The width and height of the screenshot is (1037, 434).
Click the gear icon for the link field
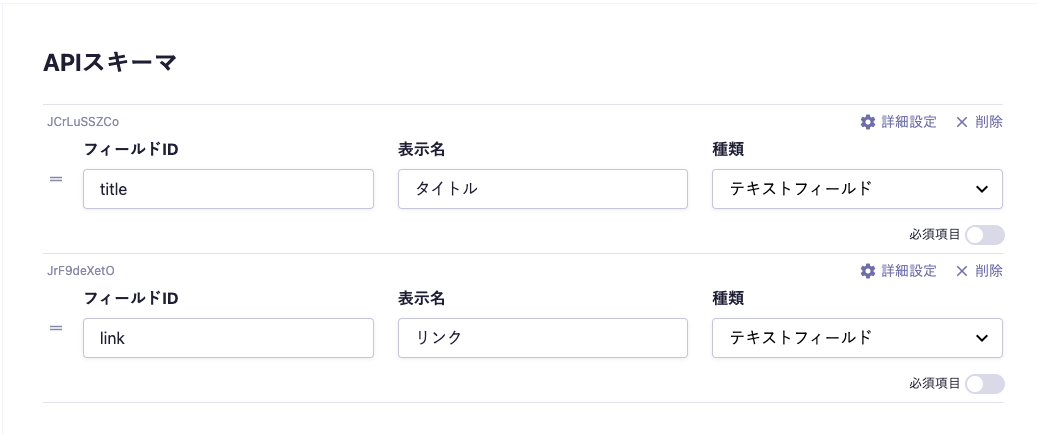(867, 271)
